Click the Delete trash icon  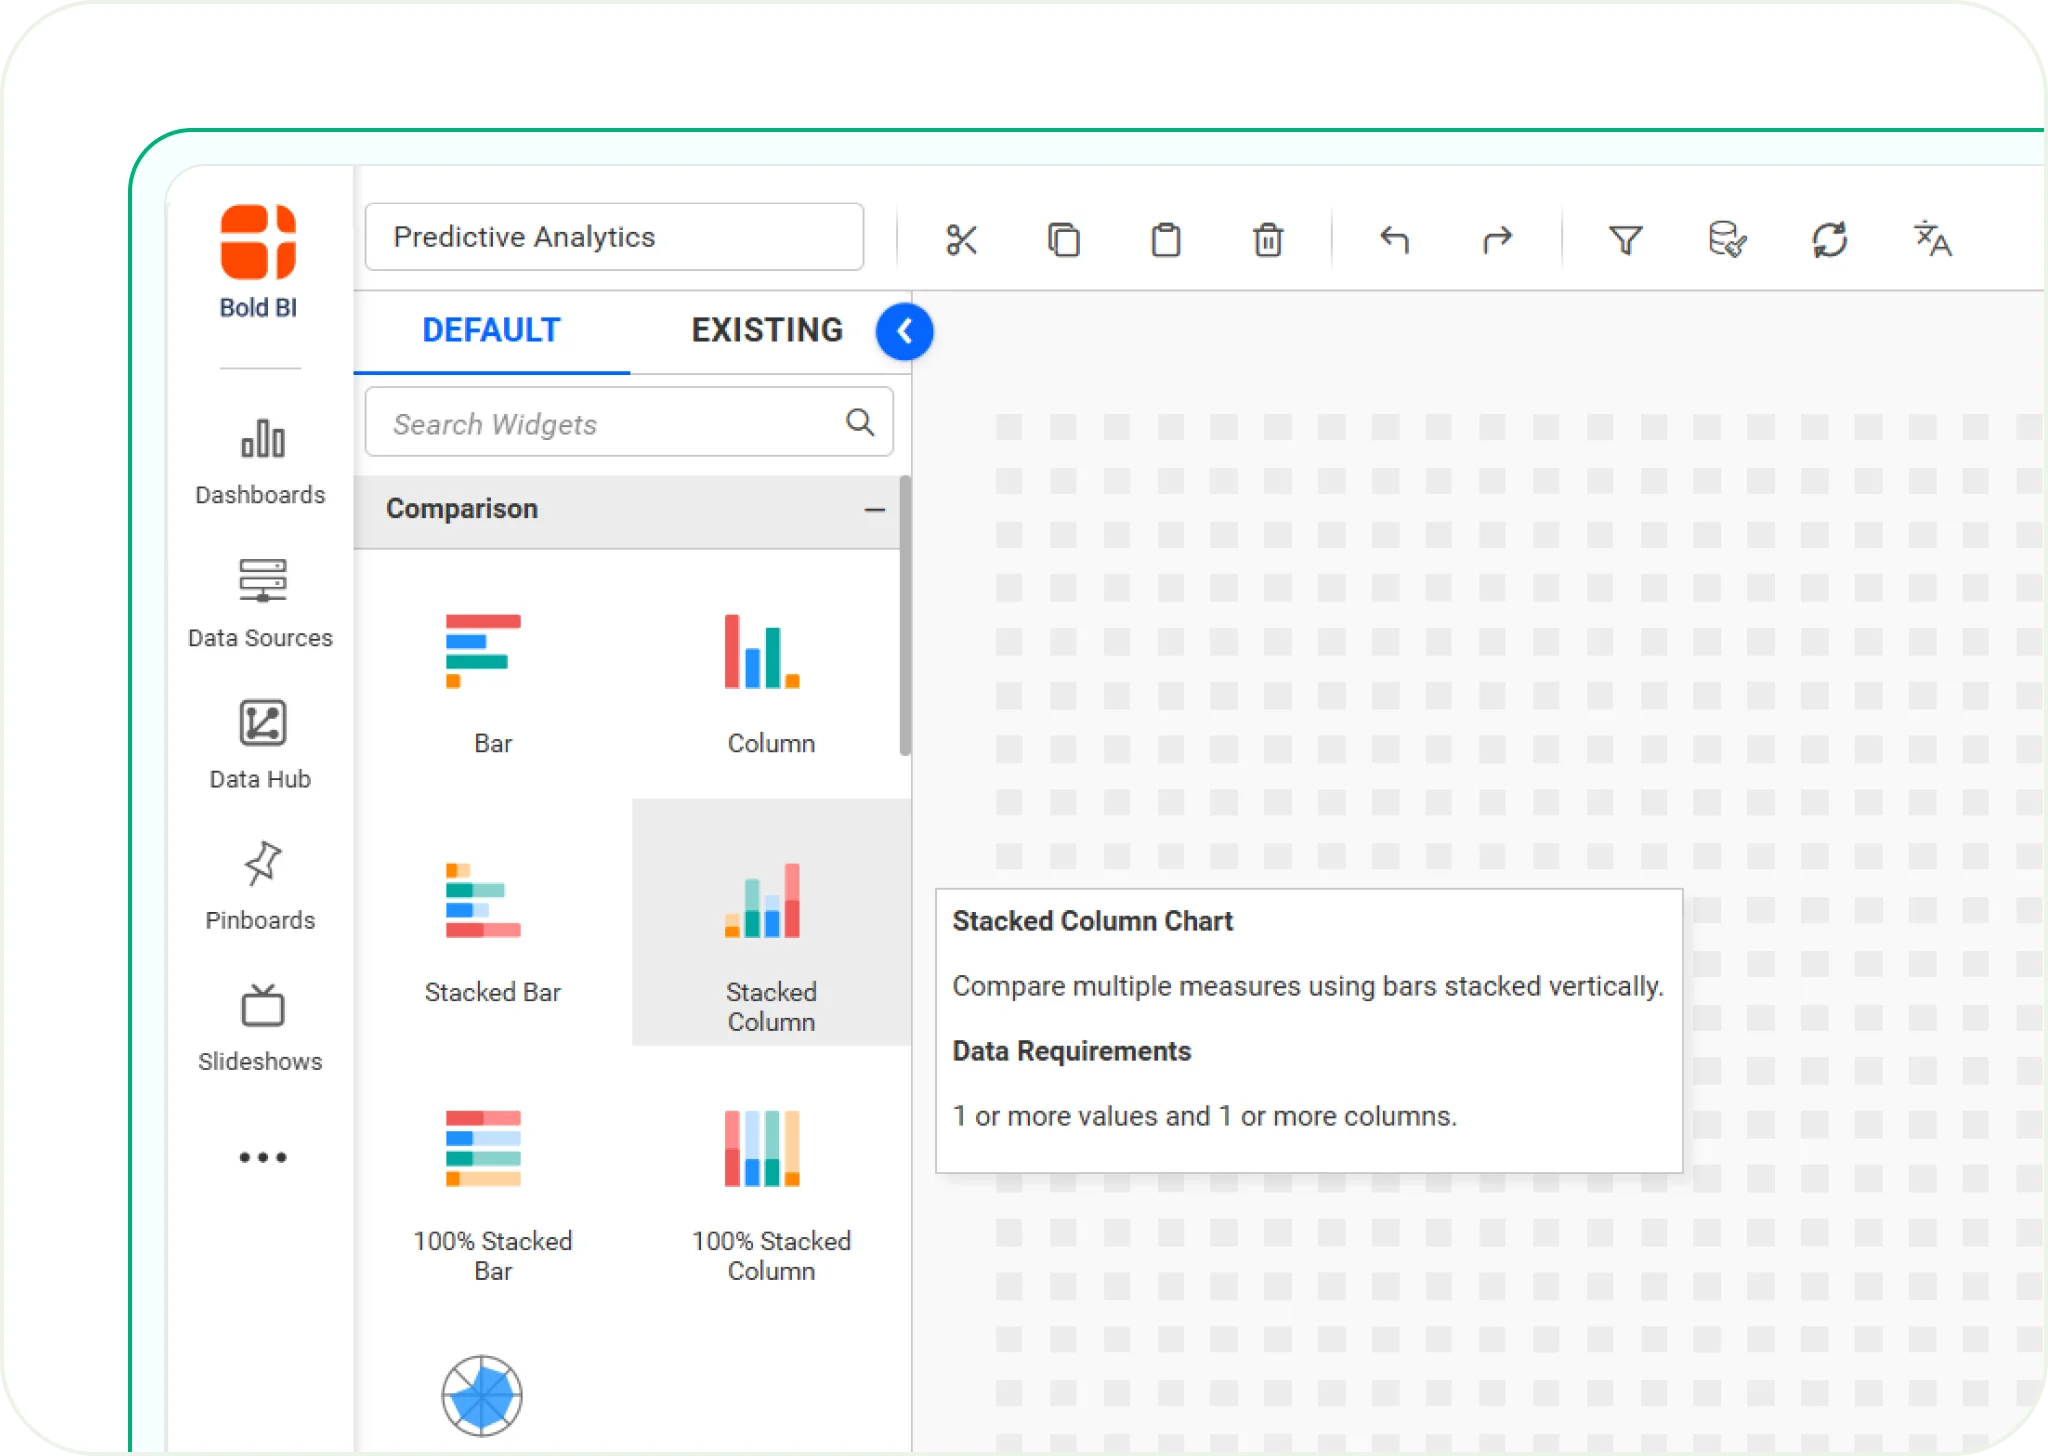(1267, 240)
